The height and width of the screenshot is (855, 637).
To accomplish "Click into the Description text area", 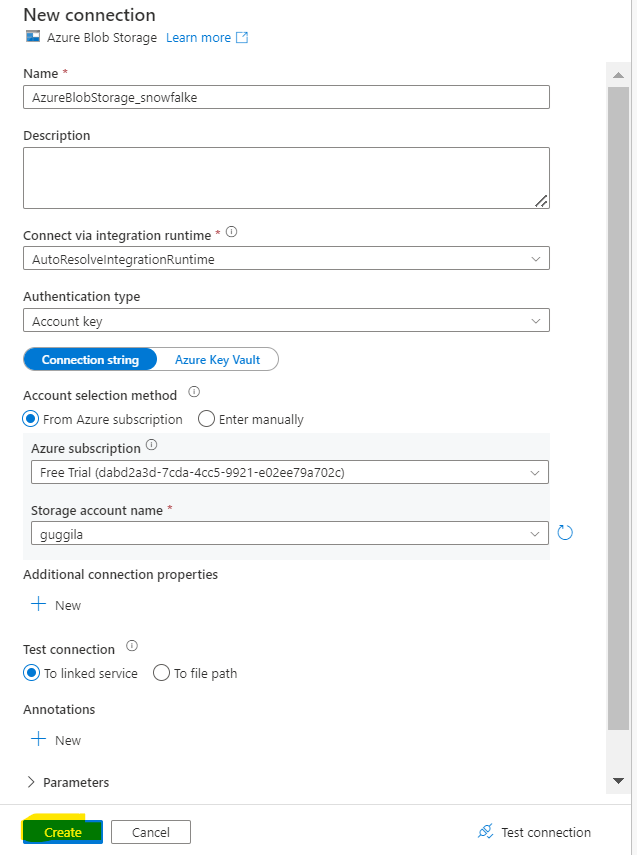I will pyautogui.click(x=286, y=178).
